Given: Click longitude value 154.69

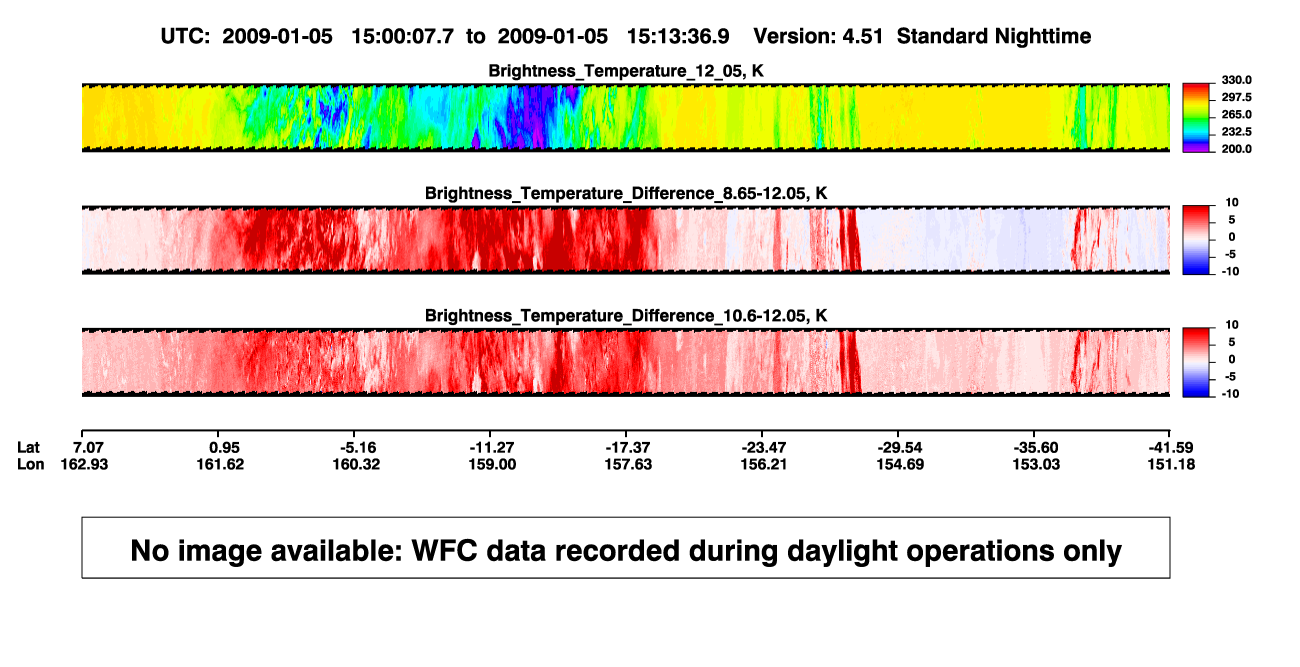Looking at the screenshot, I should pos(902,464).
